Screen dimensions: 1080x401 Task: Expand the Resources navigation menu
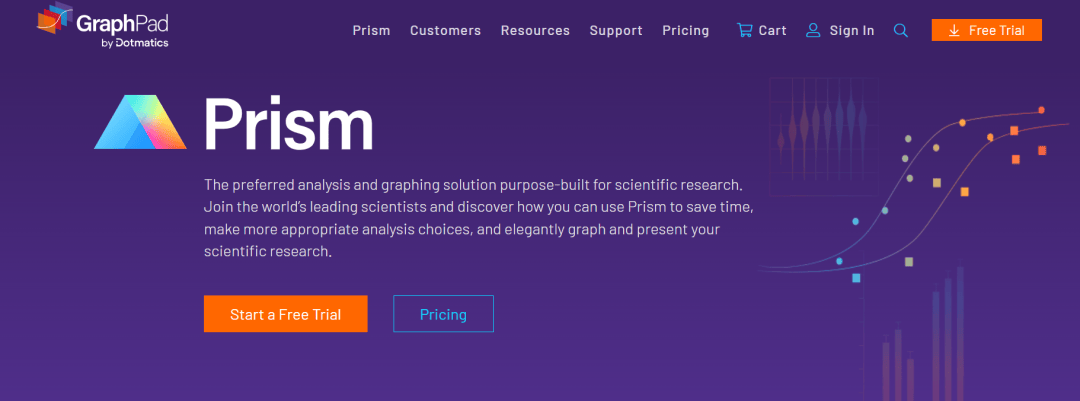click(x=535, y=30)
